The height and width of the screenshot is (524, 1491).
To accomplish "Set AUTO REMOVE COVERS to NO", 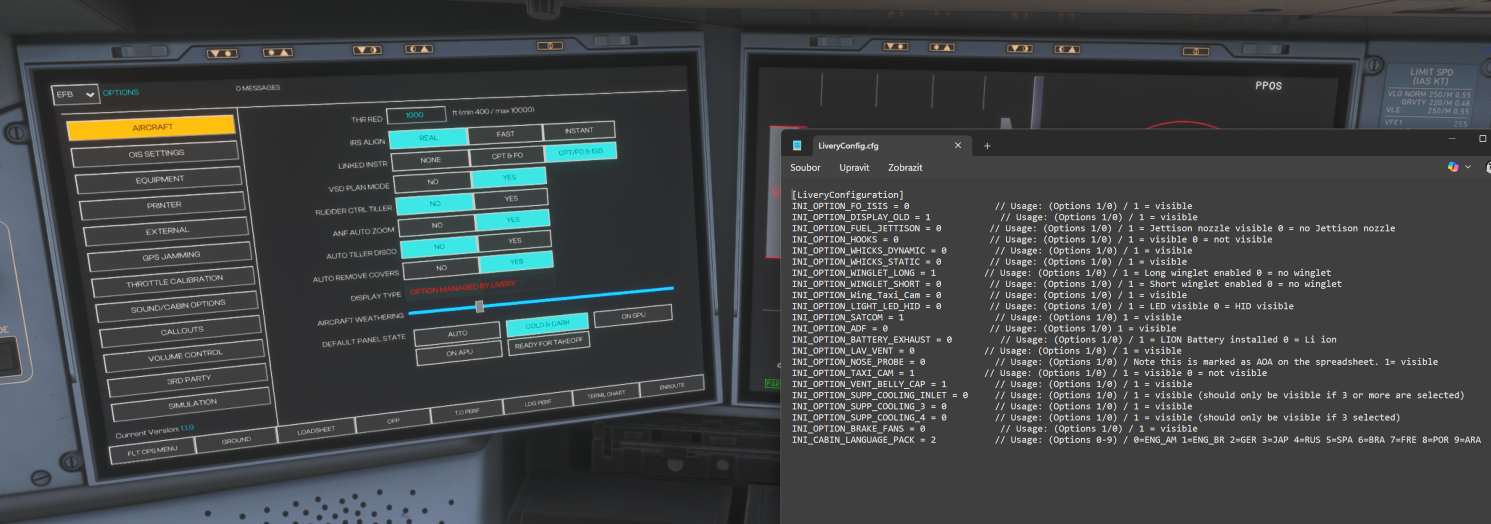I will click(x=441, y=268).
